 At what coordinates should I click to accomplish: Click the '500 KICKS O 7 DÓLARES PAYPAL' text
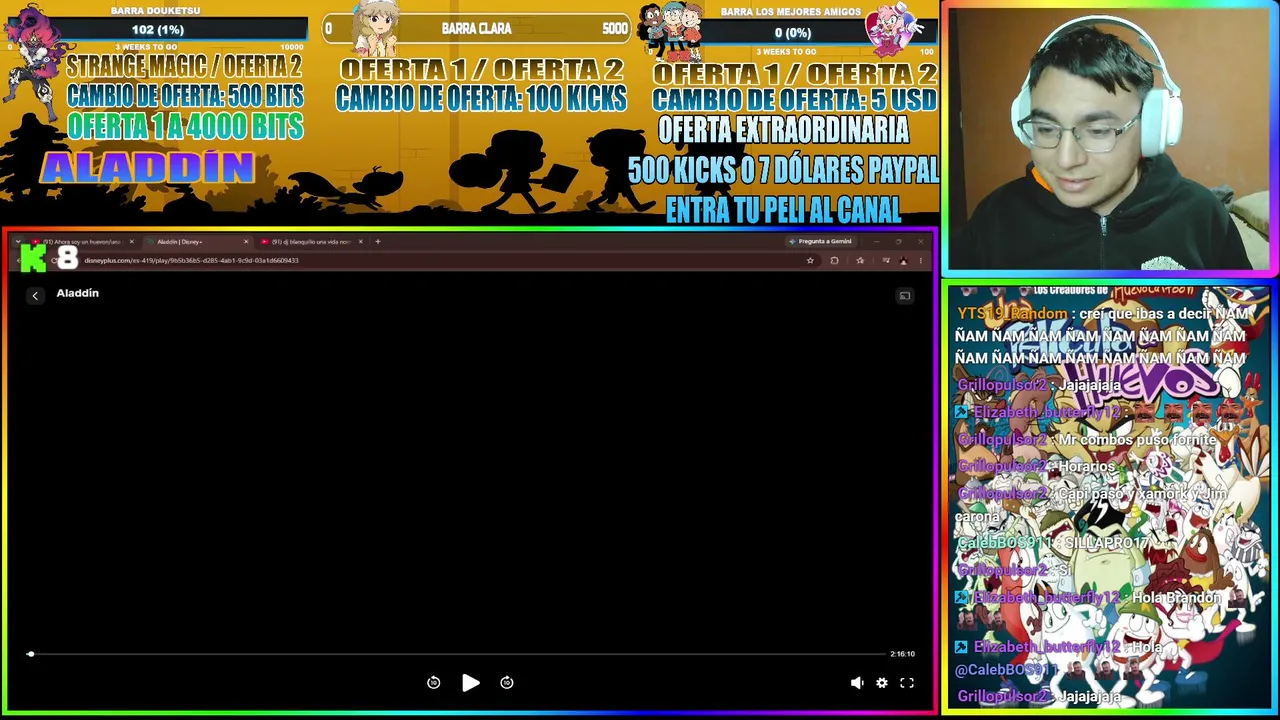coord(783,170)
